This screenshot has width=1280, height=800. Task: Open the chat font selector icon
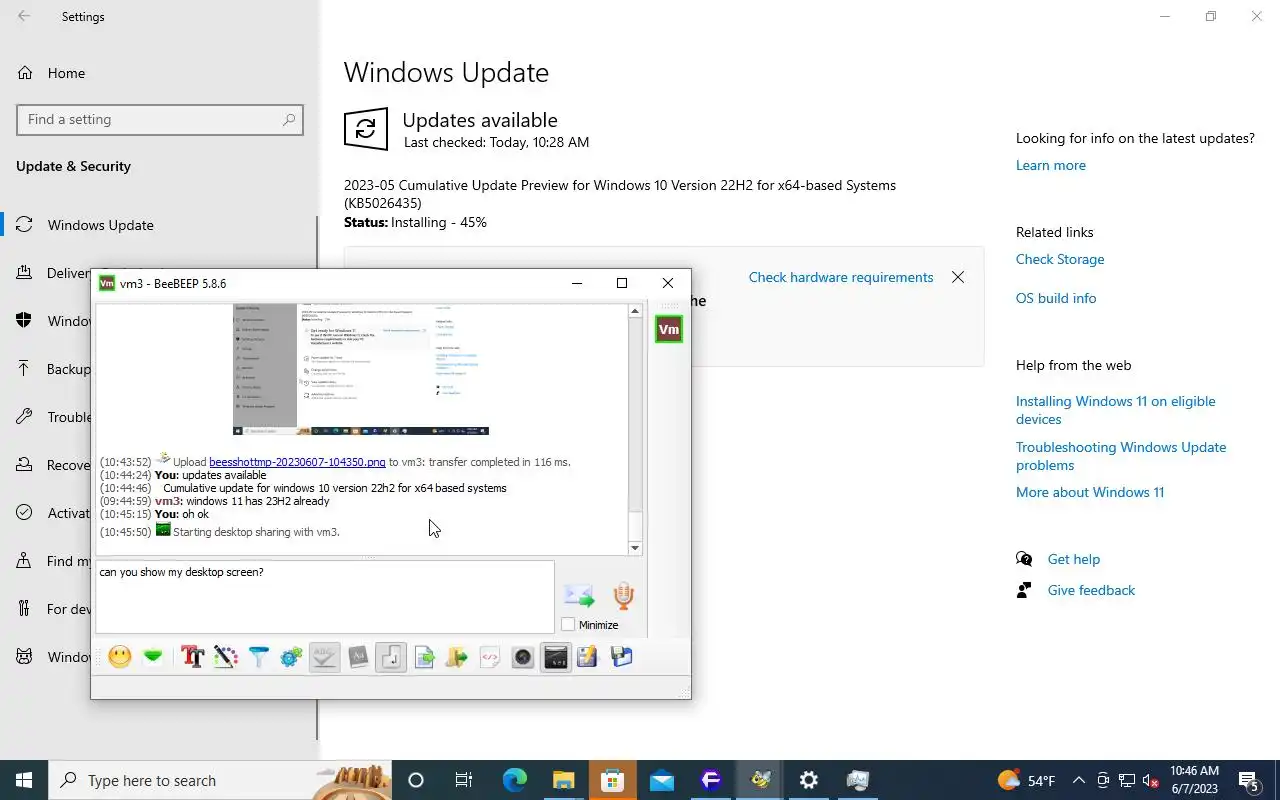pos(193,657)
